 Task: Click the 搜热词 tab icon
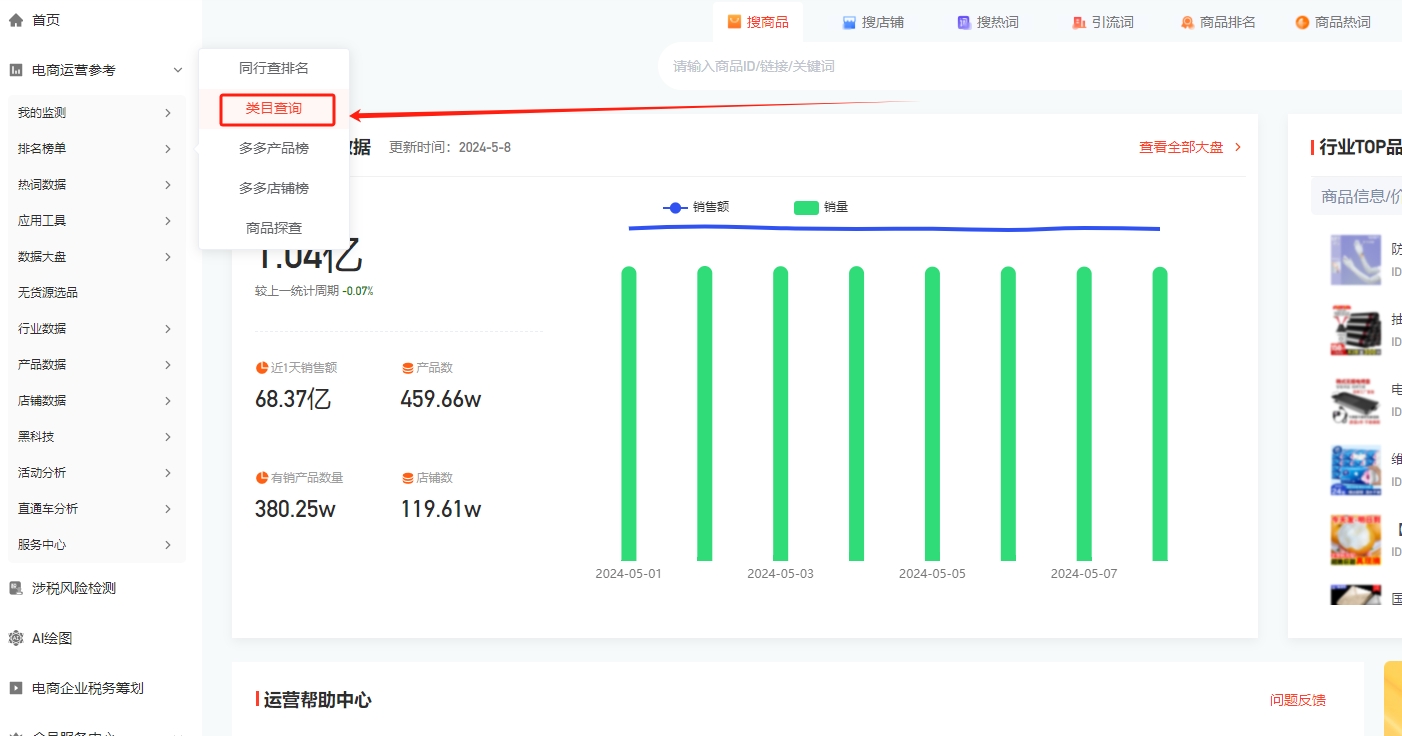(964, 22)
